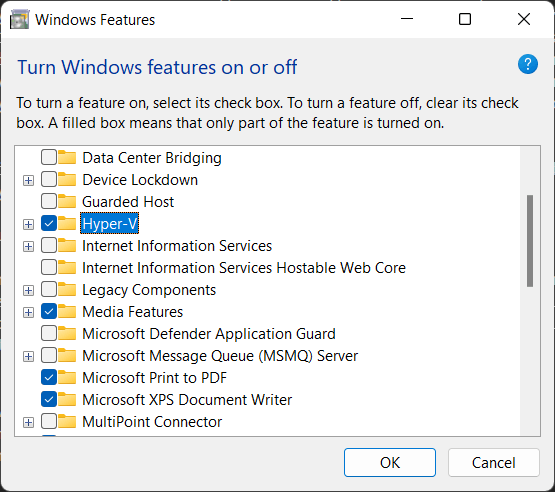Expand the Internet Information Services node
The width and height of the screenshot is (555, 492).
28,246
